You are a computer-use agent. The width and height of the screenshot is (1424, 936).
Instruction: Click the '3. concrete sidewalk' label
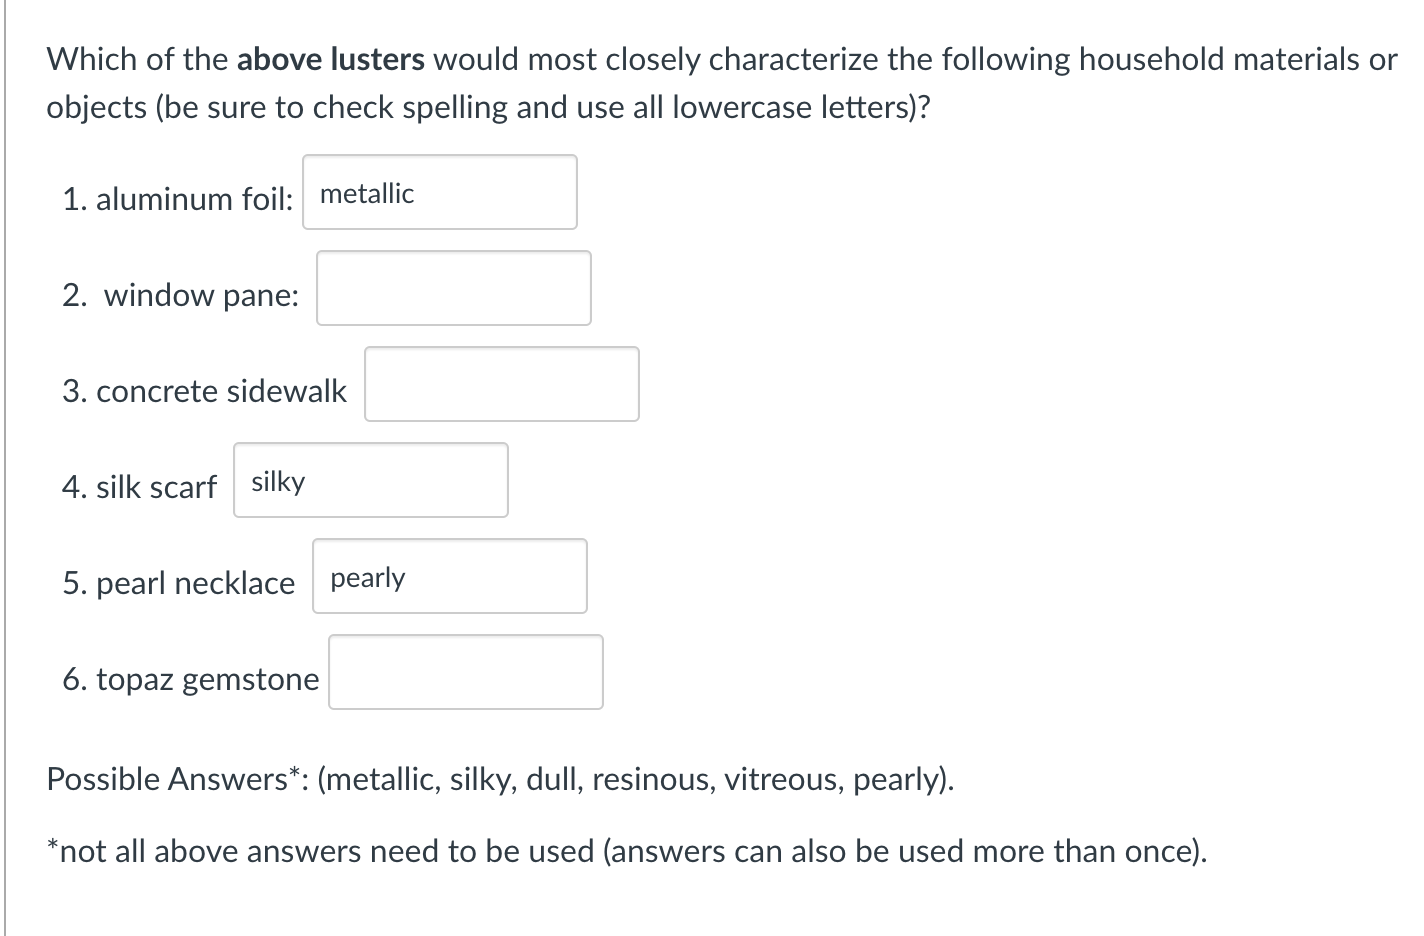[205, 391]
